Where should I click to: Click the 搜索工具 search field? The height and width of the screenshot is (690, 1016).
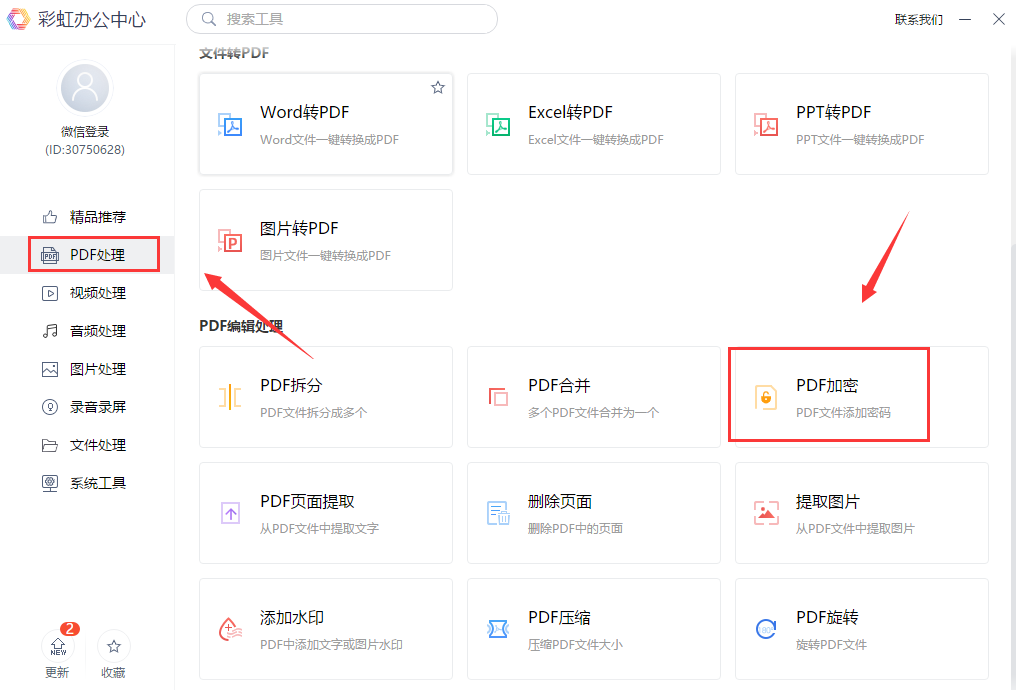click(341, 19)
